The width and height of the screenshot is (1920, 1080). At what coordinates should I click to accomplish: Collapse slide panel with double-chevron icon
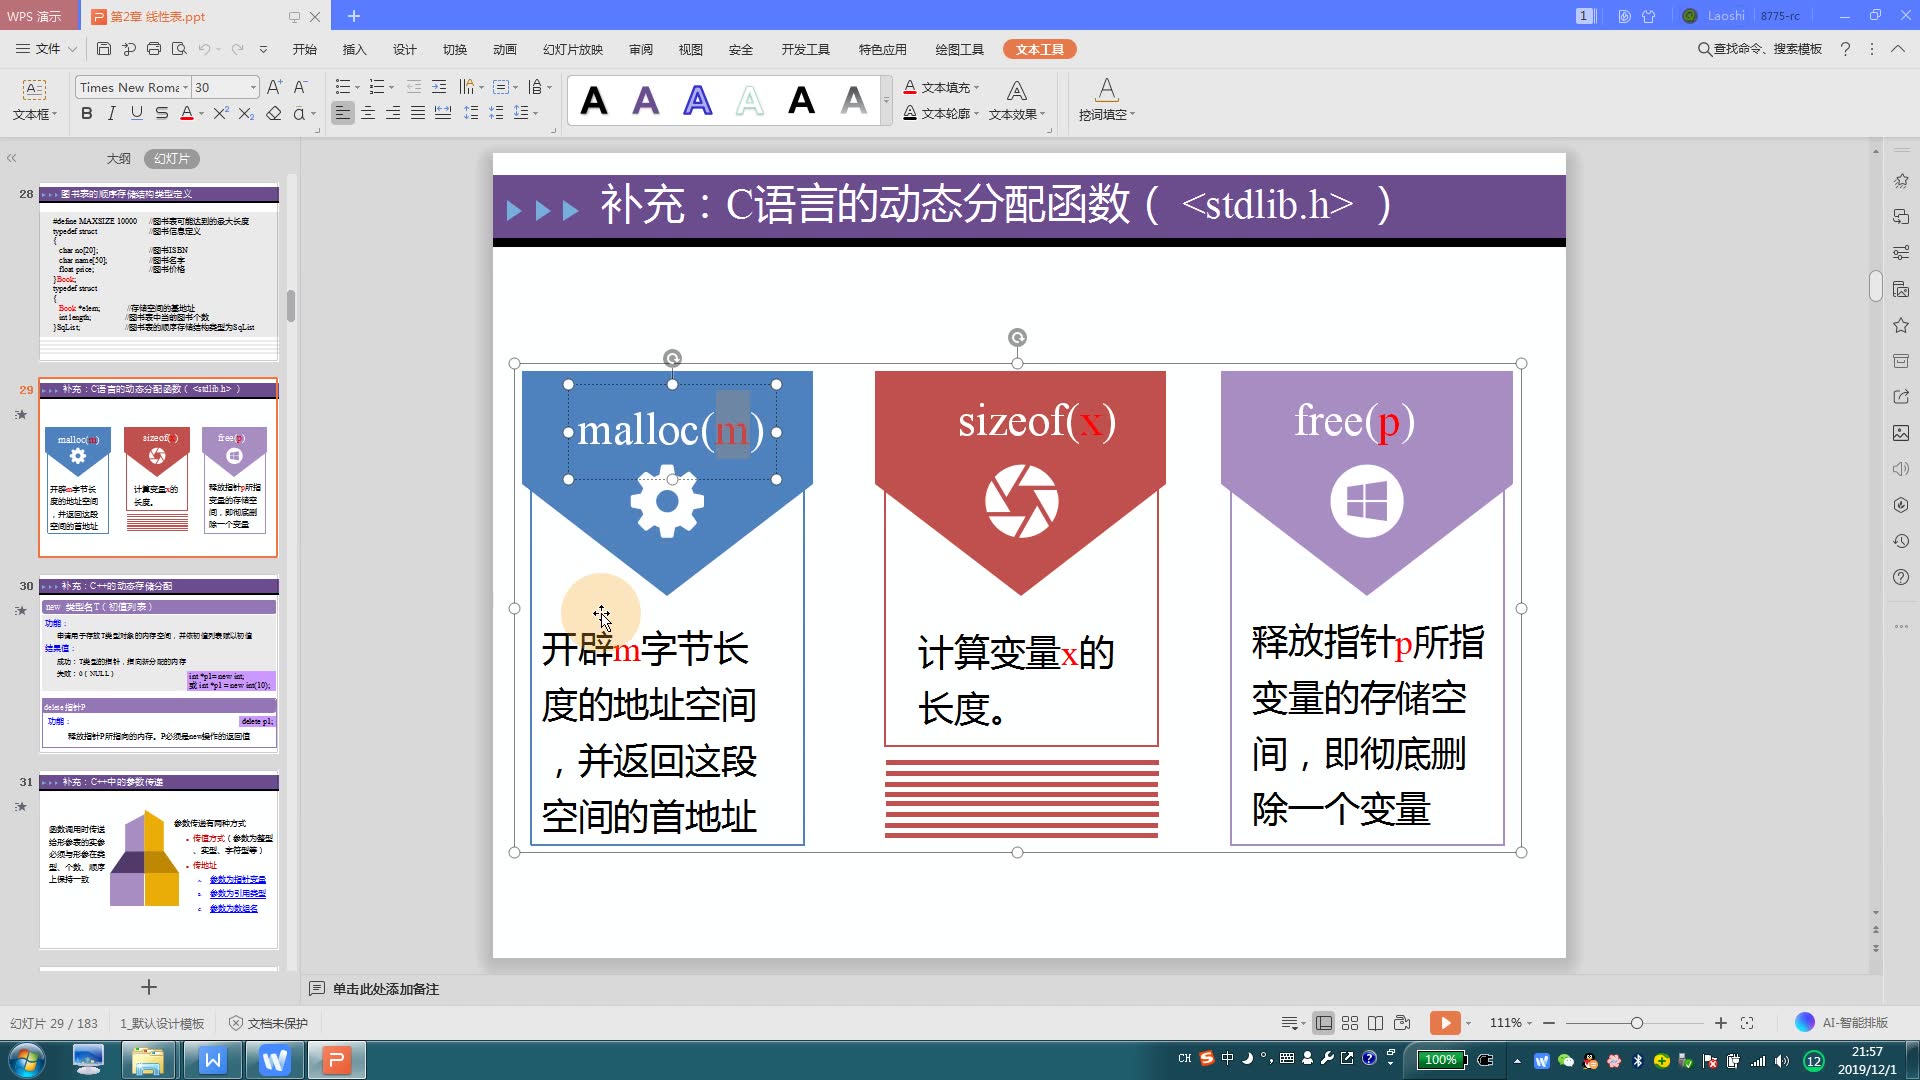point(12,158)
